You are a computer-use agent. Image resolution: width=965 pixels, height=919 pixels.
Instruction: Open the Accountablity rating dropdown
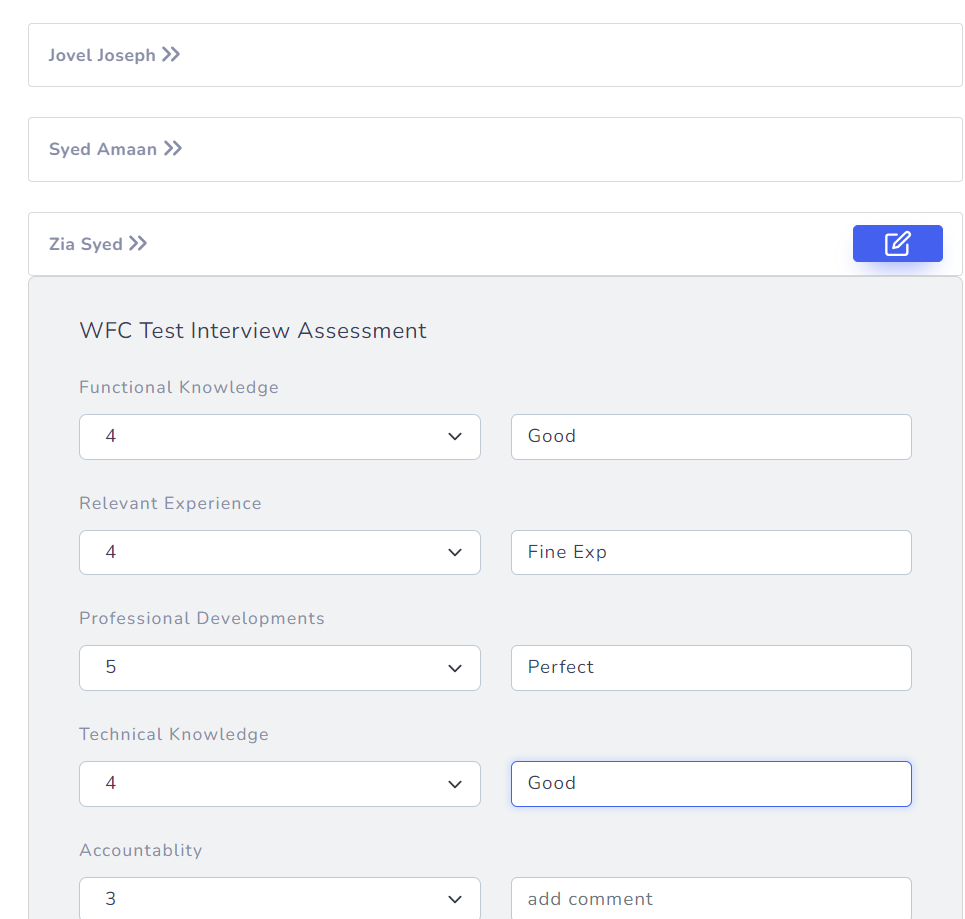279,898
